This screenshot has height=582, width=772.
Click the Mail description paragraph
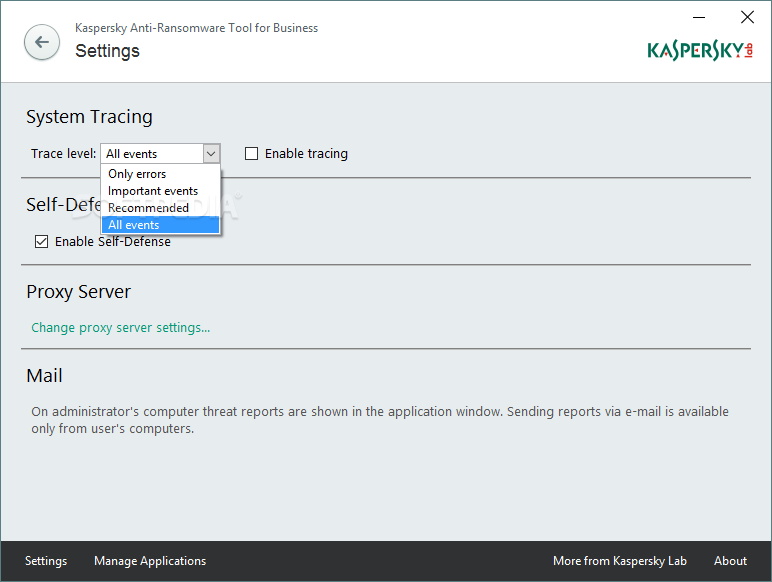pyautogui.click(x=380, y=420)
